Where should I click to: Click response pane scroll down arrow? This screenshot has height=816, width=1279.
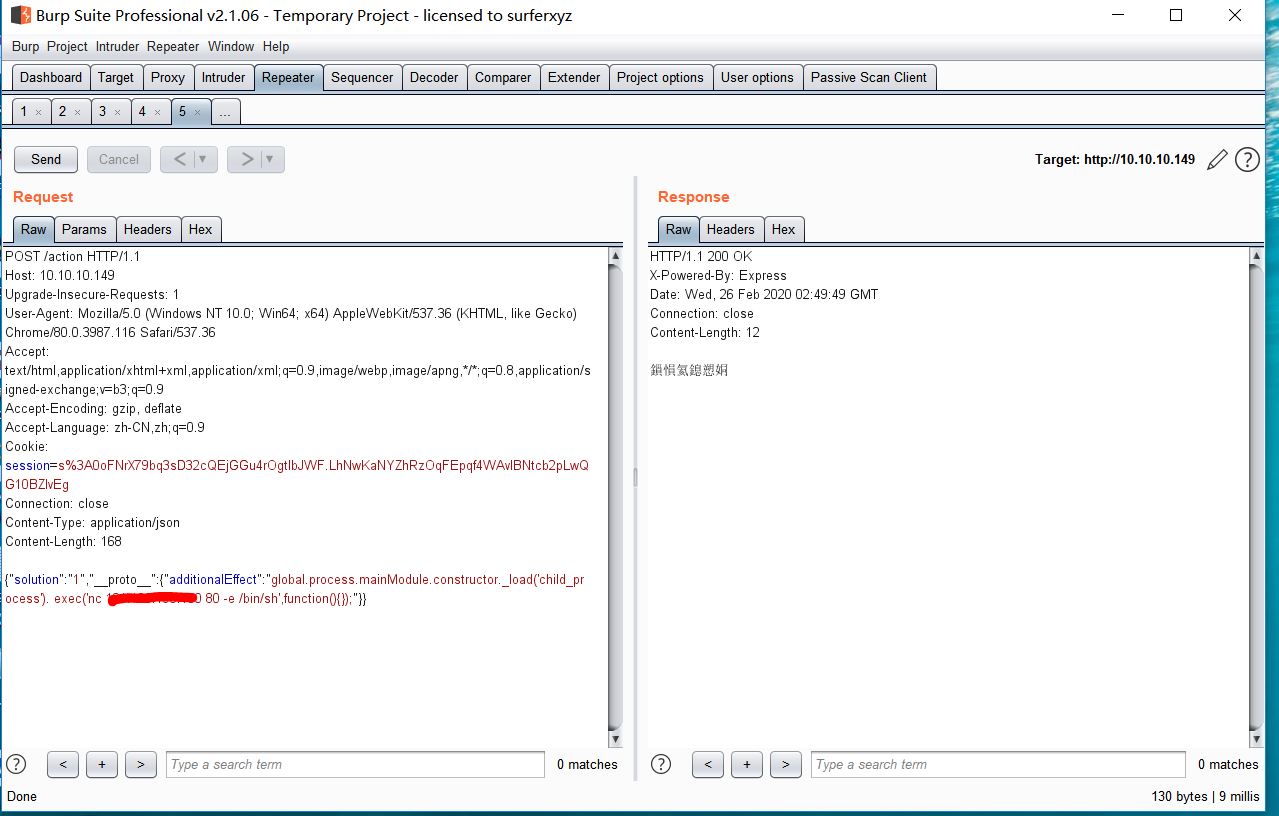point(1257,739)
